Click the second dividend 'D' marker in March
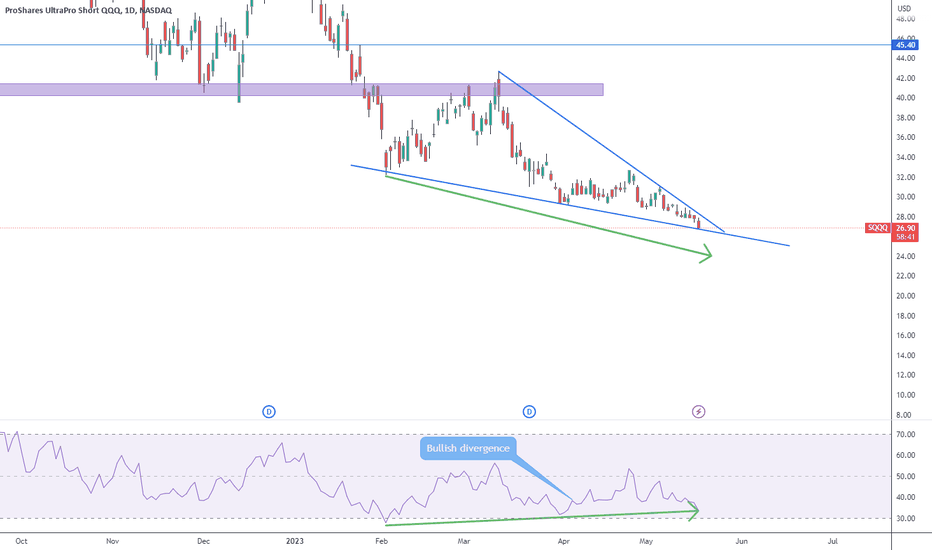 tap(529, 411)
